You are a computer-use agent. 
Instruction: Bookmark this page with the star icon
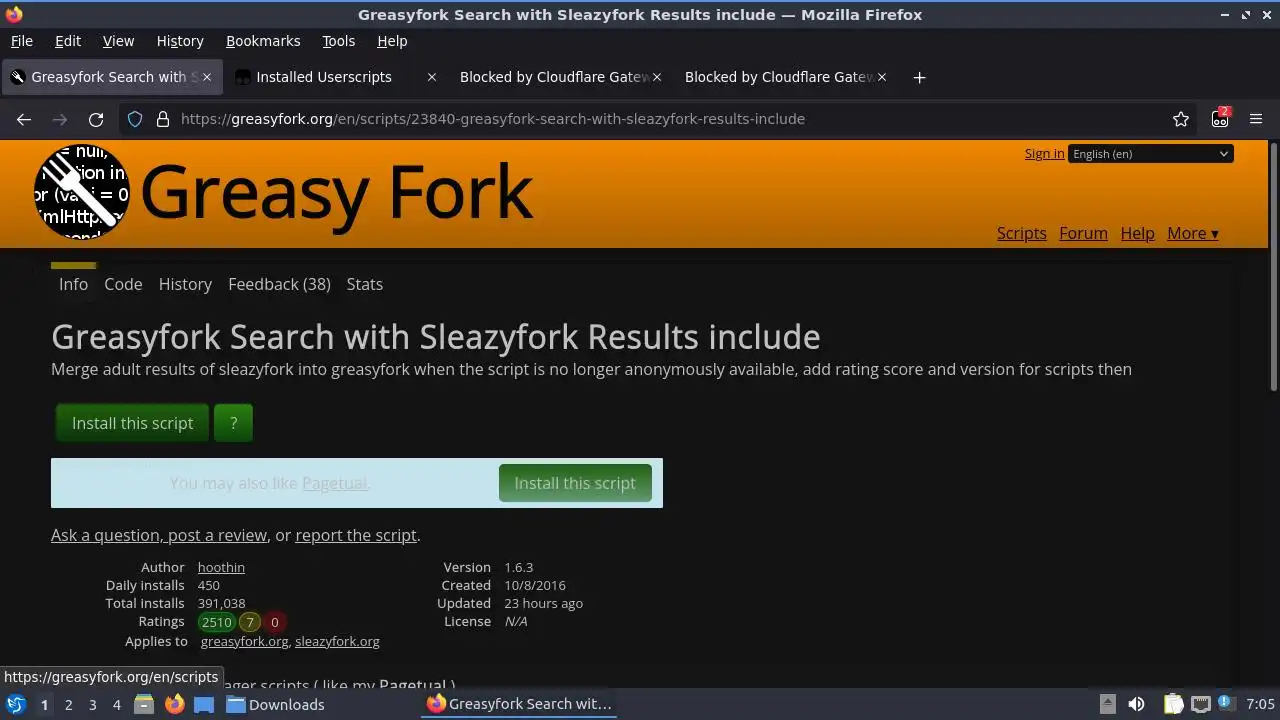tap(1181, 119)
